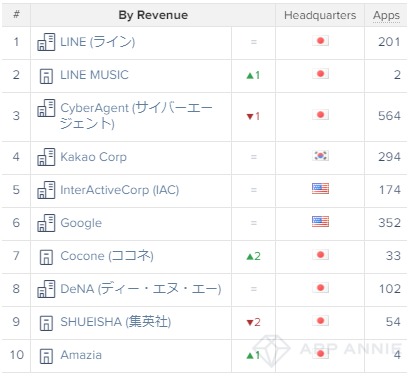The width and height of the screenshot is (410, 376).
Task: Click the US flag in InterActiveCorp row
Action: 320,188
